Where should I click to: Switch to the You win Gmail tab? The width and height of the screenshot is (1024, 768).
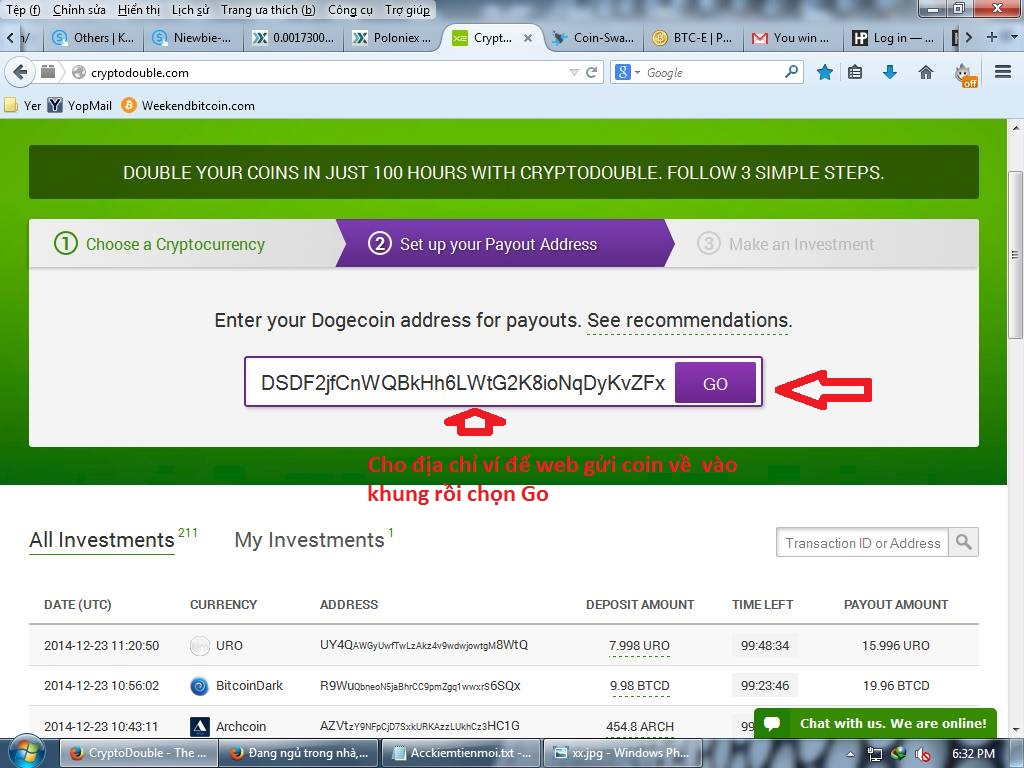click(792, 38)
